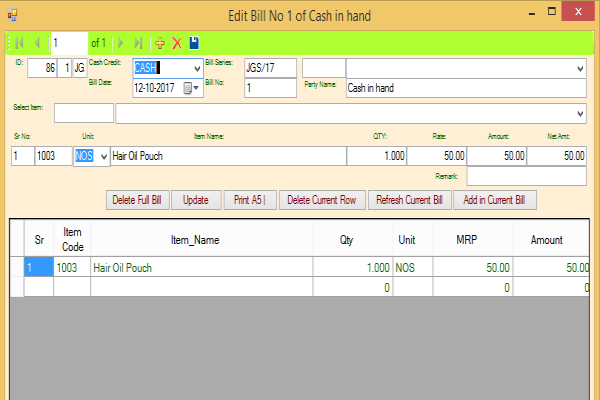Screen dimensions: 600x400
Task: Focus the Party Name Cash in hand field
Action: (x=466, y=88)
